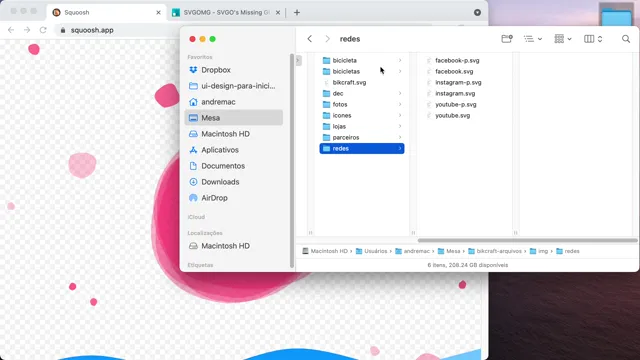Click the new folder toolbar icon

pos(507,39)
